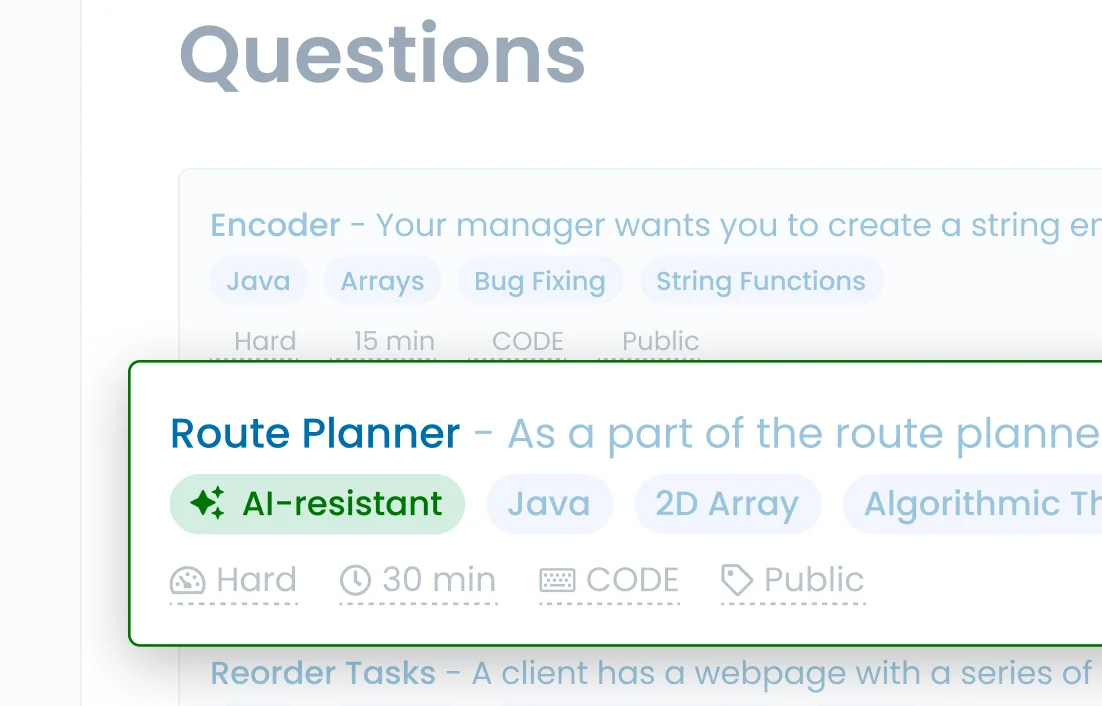Image resolution: width=1102 pixels, height=706 pixels.
Task: Click the String Functions tag on Encoder
Action: click(761, 281)
